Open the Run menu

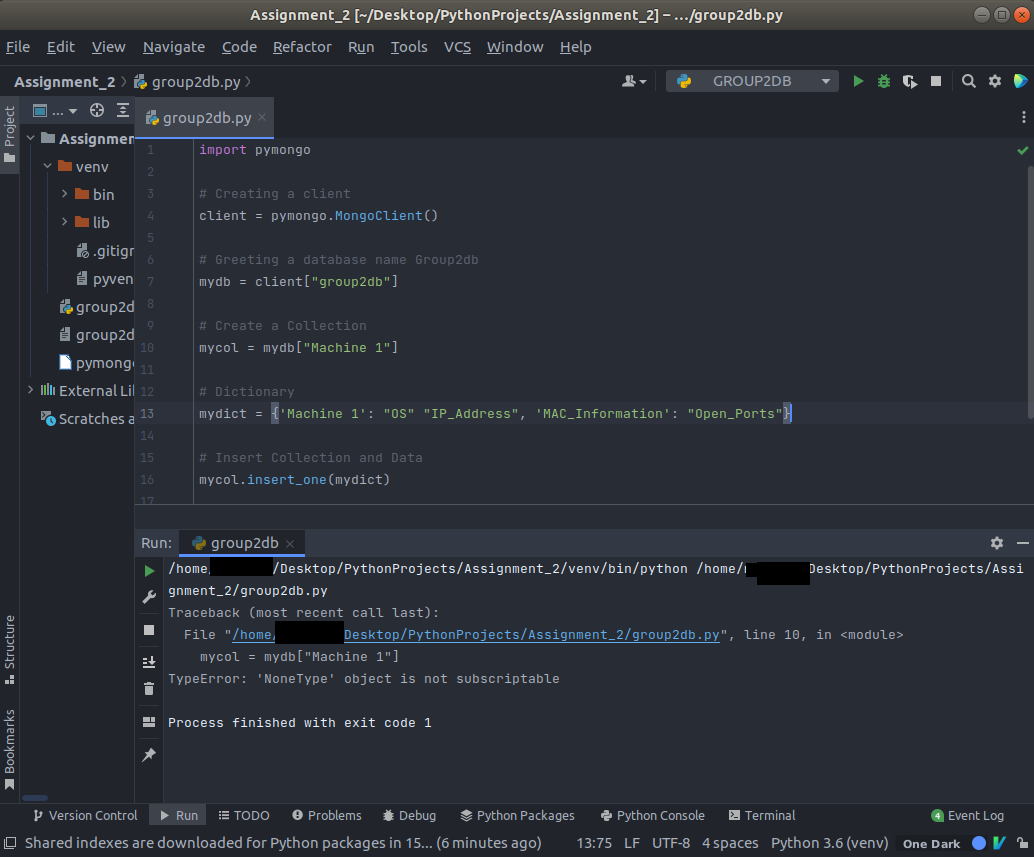[x=361, y=46]
